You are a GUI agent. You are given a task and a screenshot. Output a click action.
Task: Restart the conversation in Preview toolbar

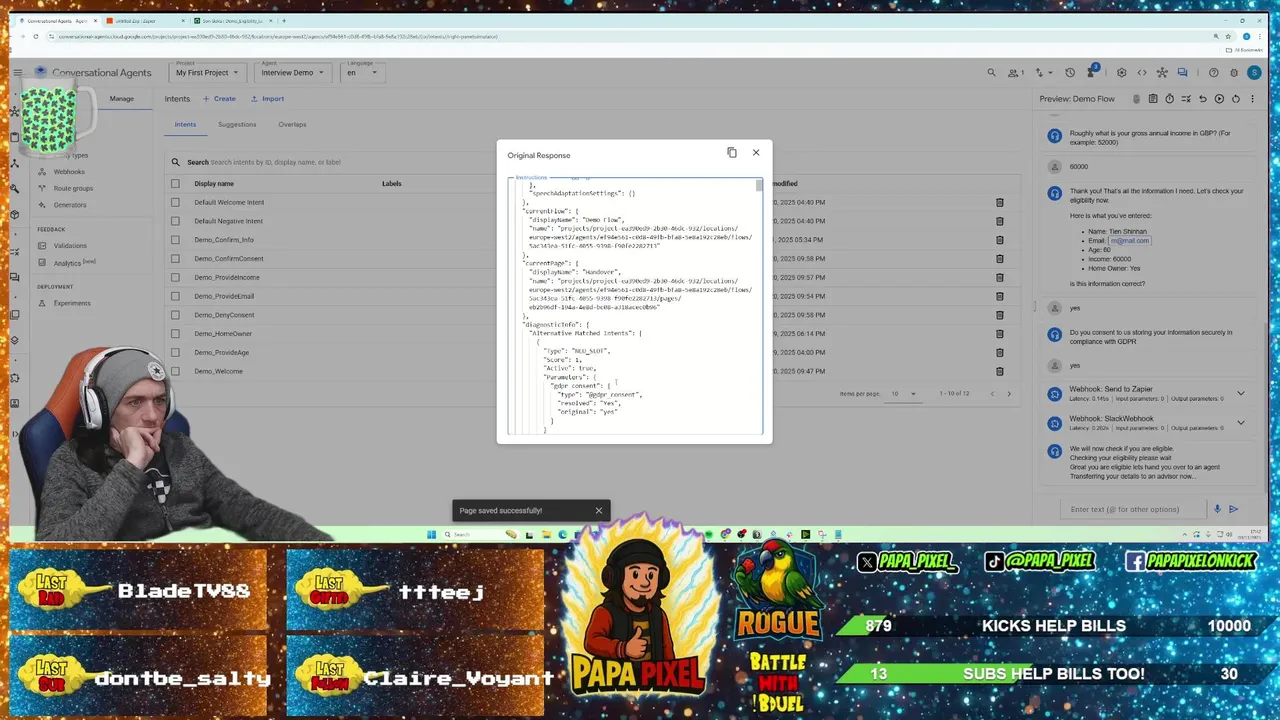1236,99
